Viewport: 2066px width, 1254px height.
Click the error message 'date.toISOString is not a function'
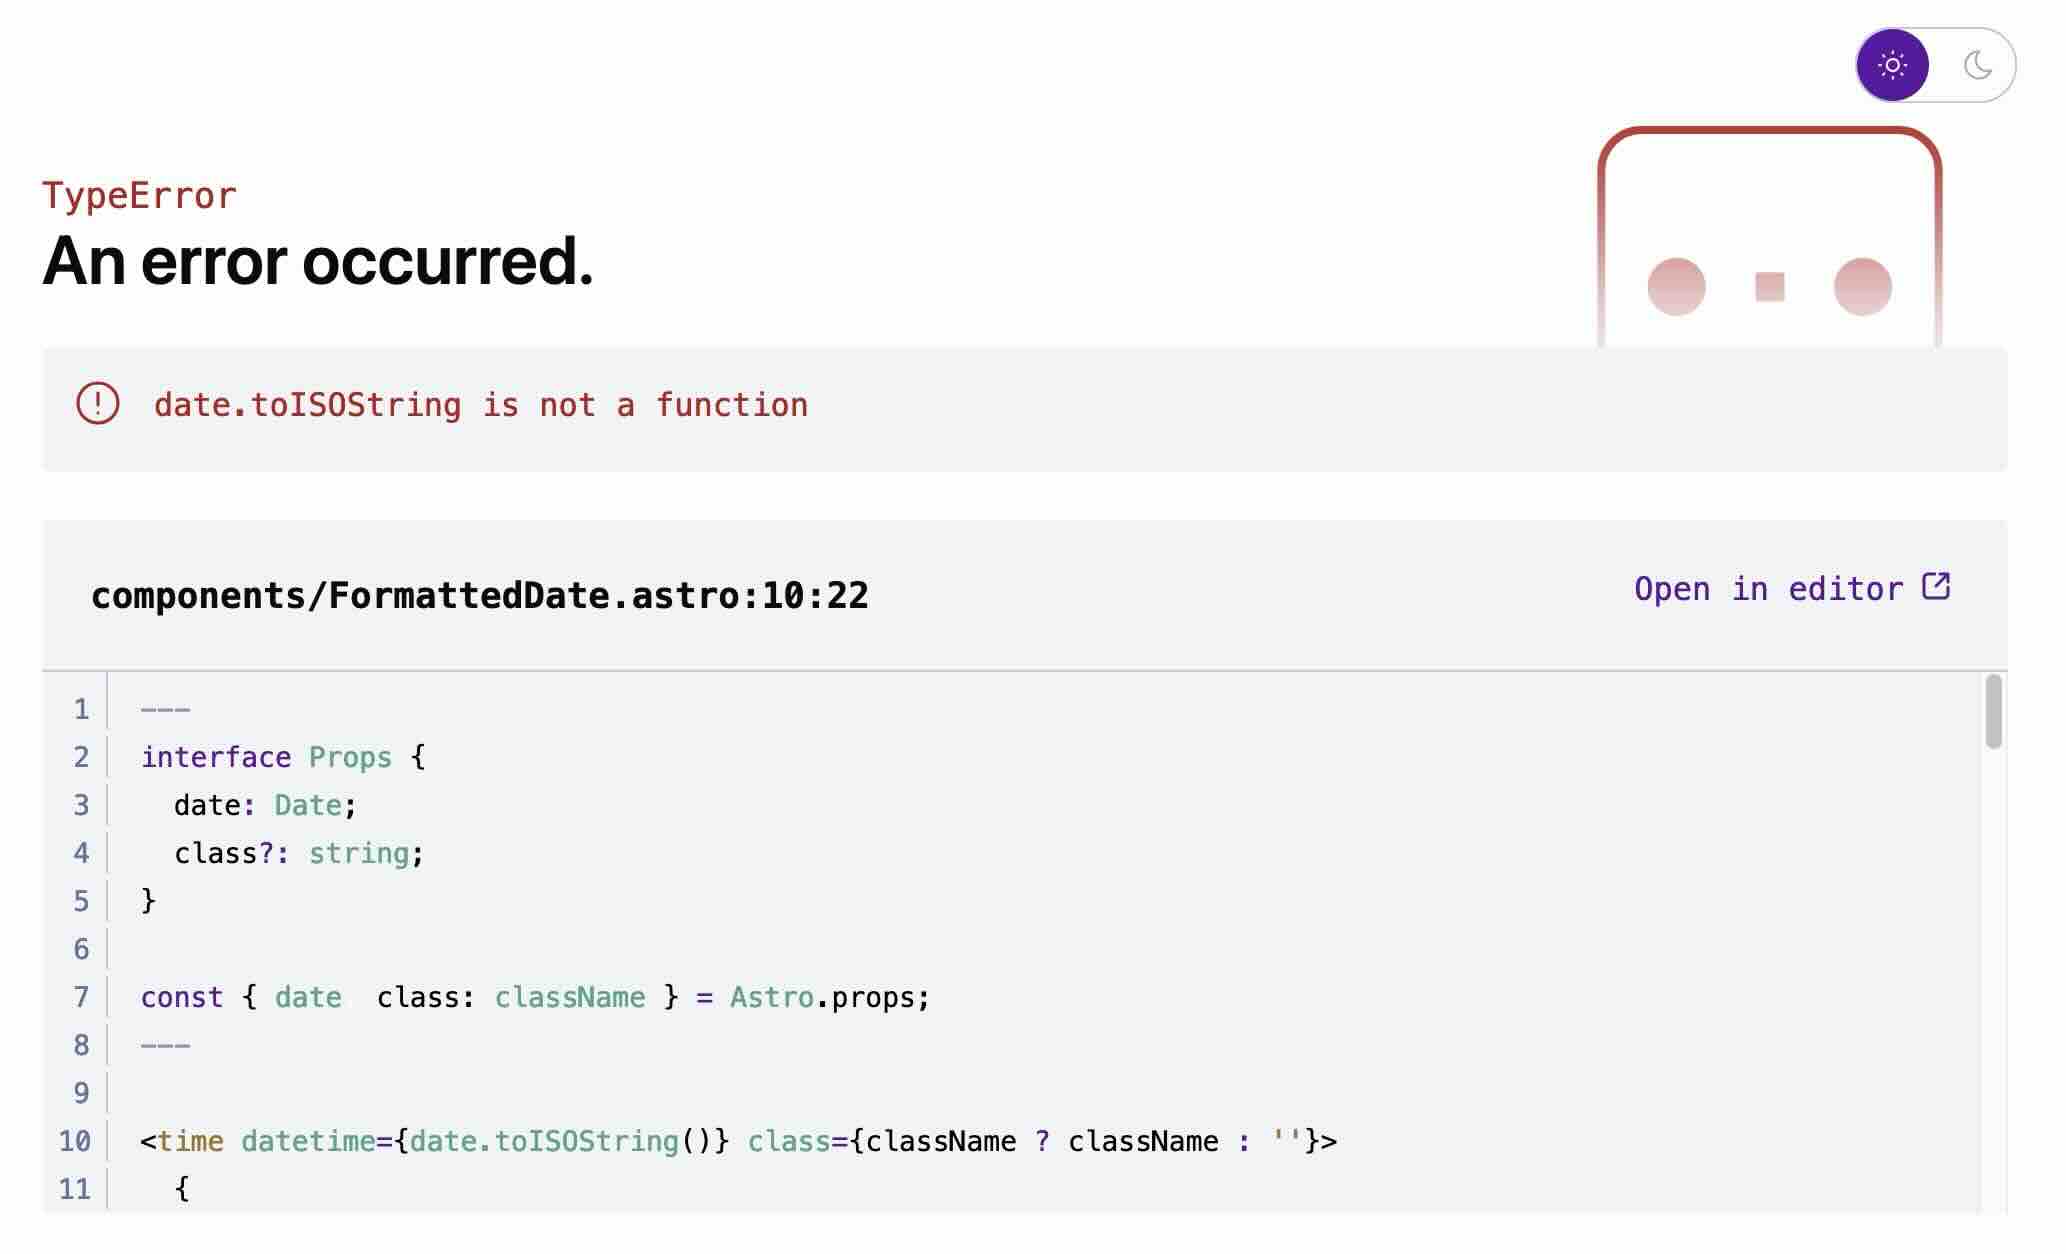click(x=481, y=405)
